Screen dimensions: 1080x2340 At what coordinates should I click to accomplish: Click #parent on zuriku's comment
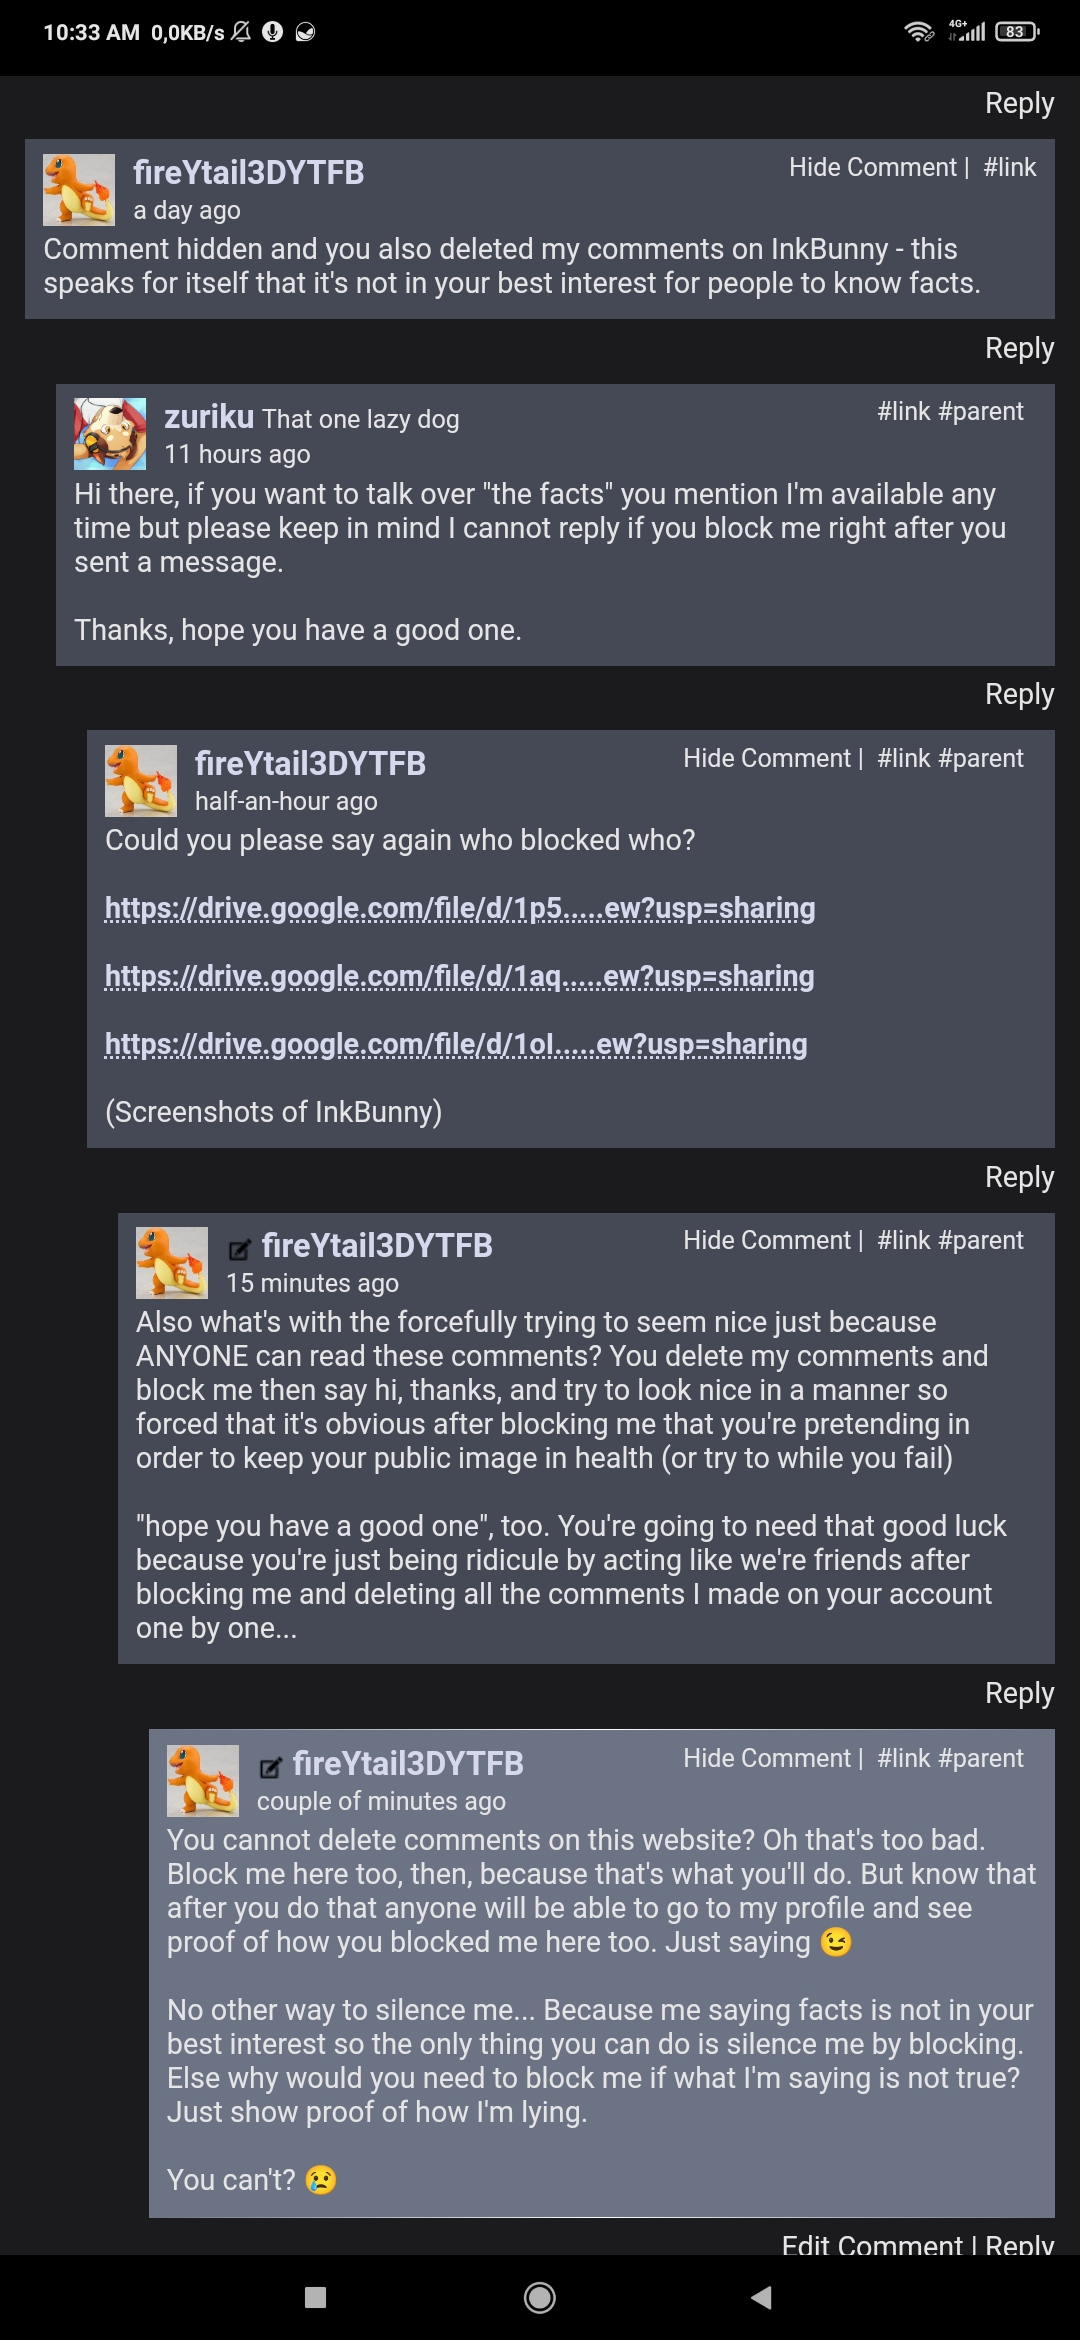point(981,411)
